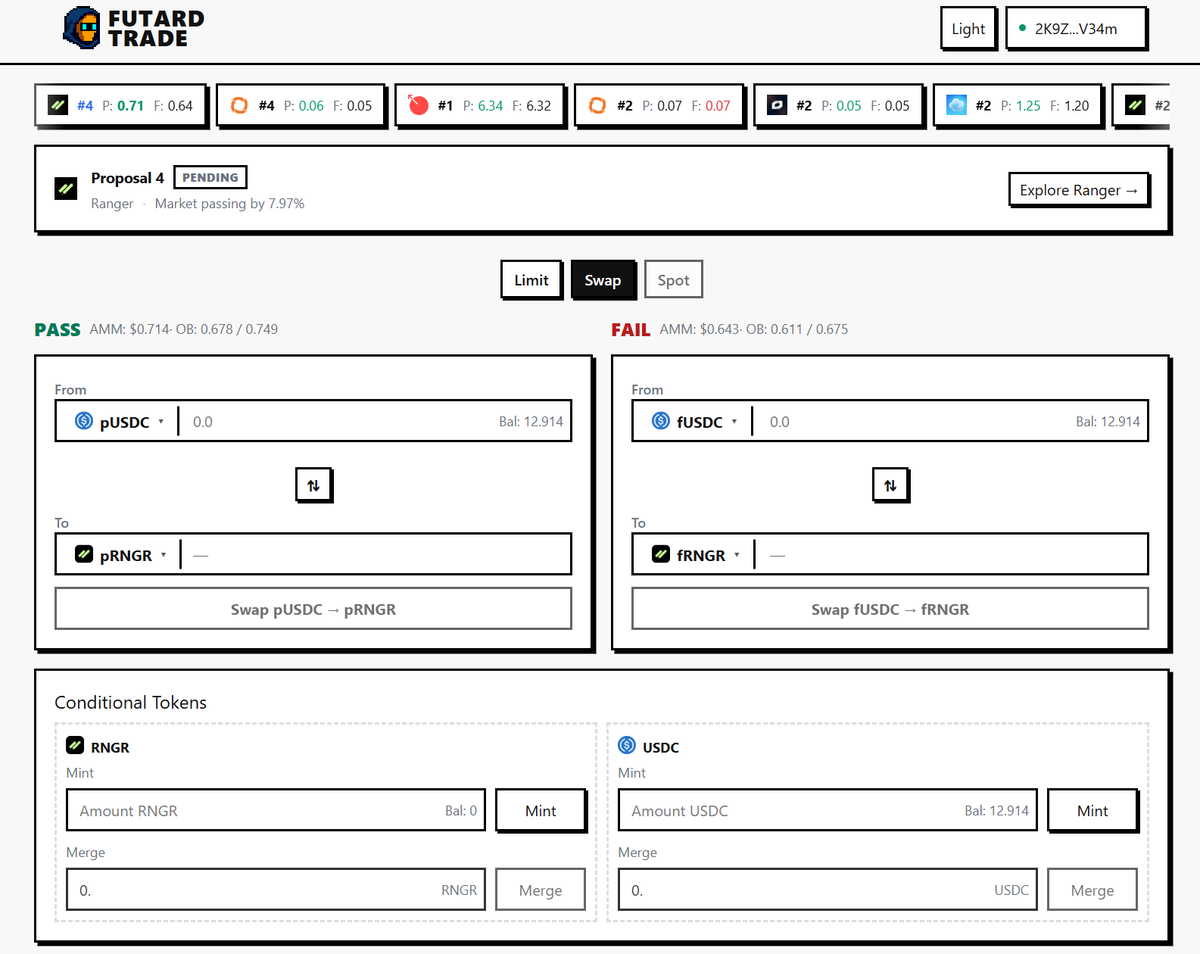Click the pUSDC coin icon

click(x=84, y=422)
